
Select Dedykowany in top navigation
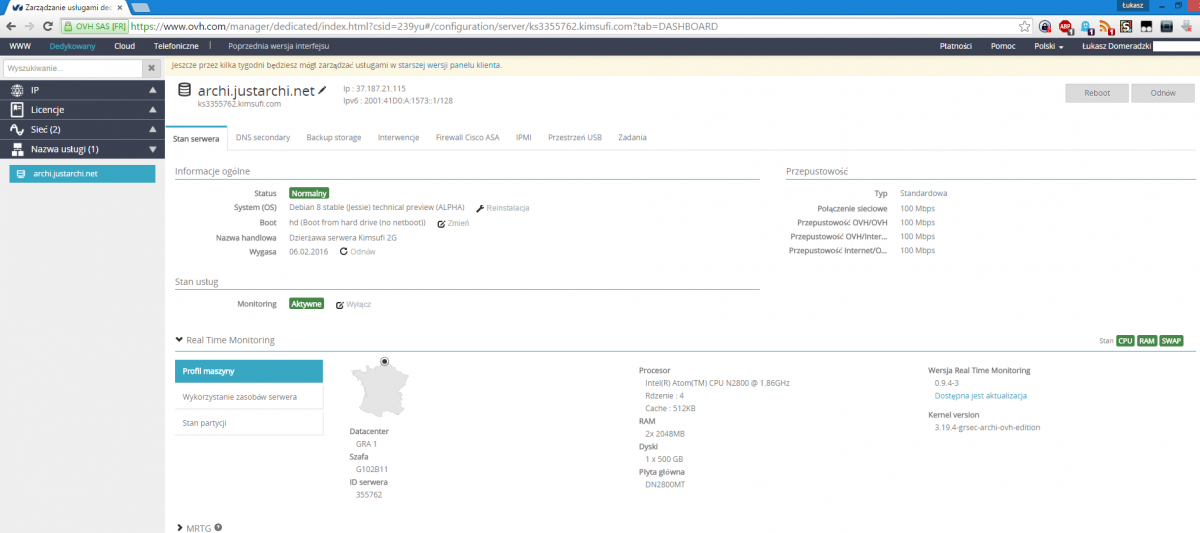(x=73, y=46)
